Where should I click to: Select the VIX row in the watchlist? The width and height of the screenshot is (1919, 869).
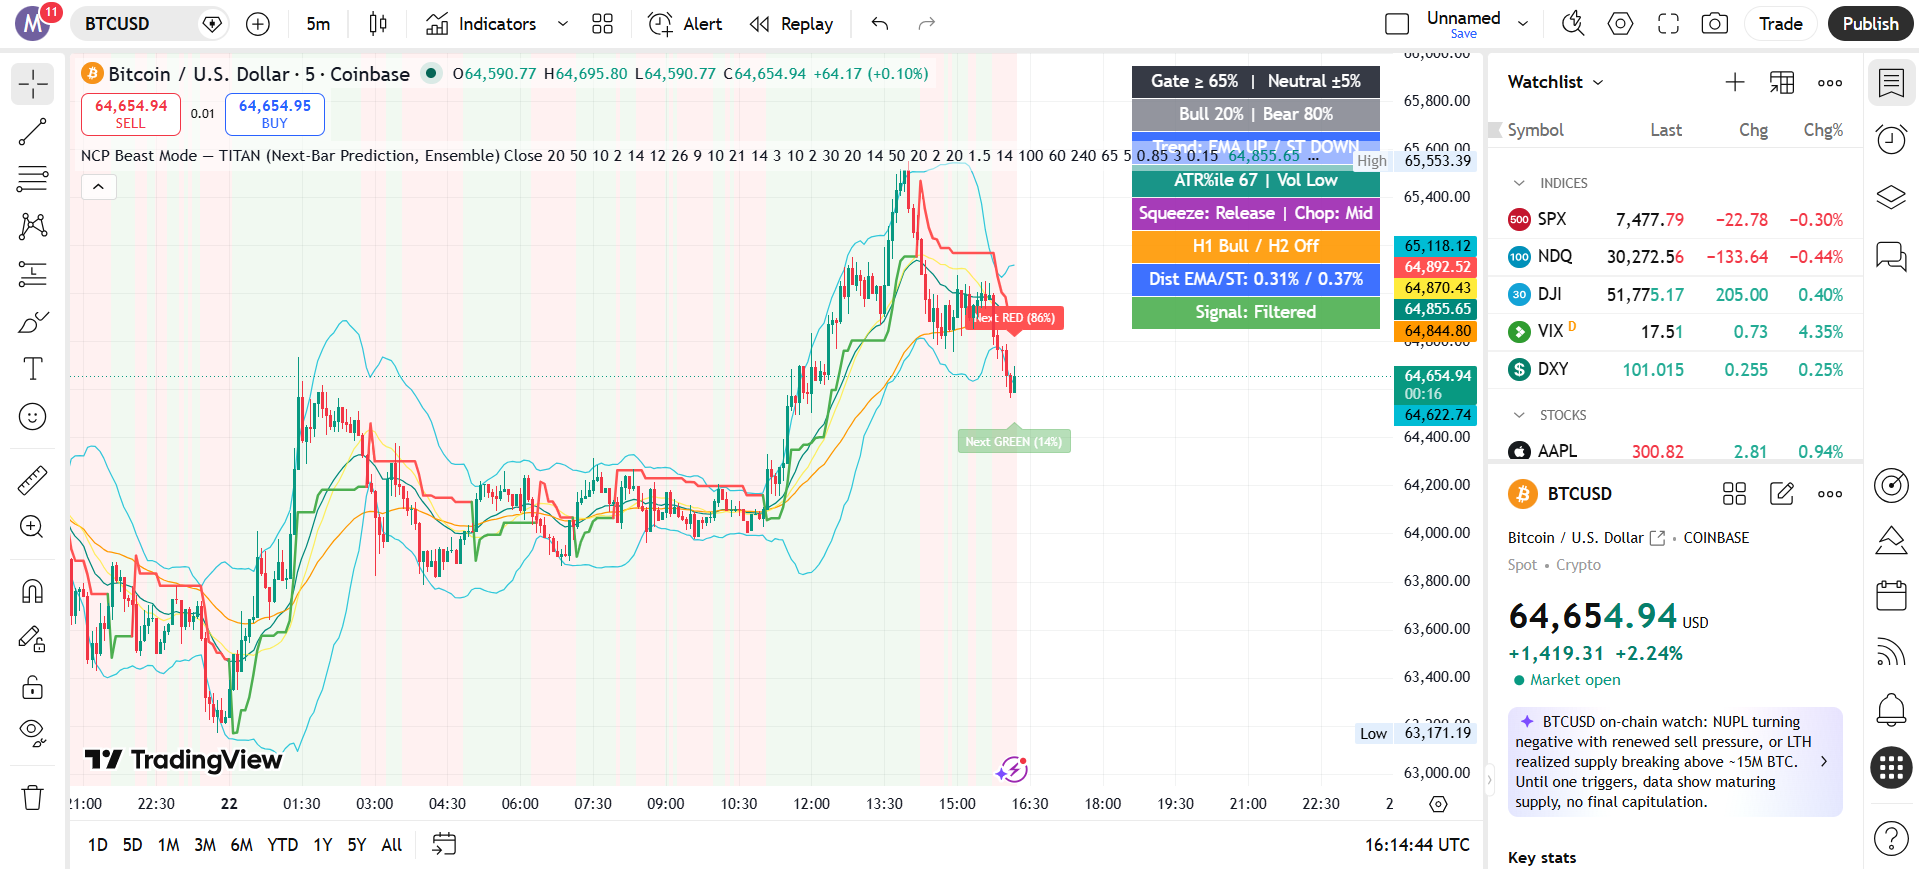click(1675, 332)
